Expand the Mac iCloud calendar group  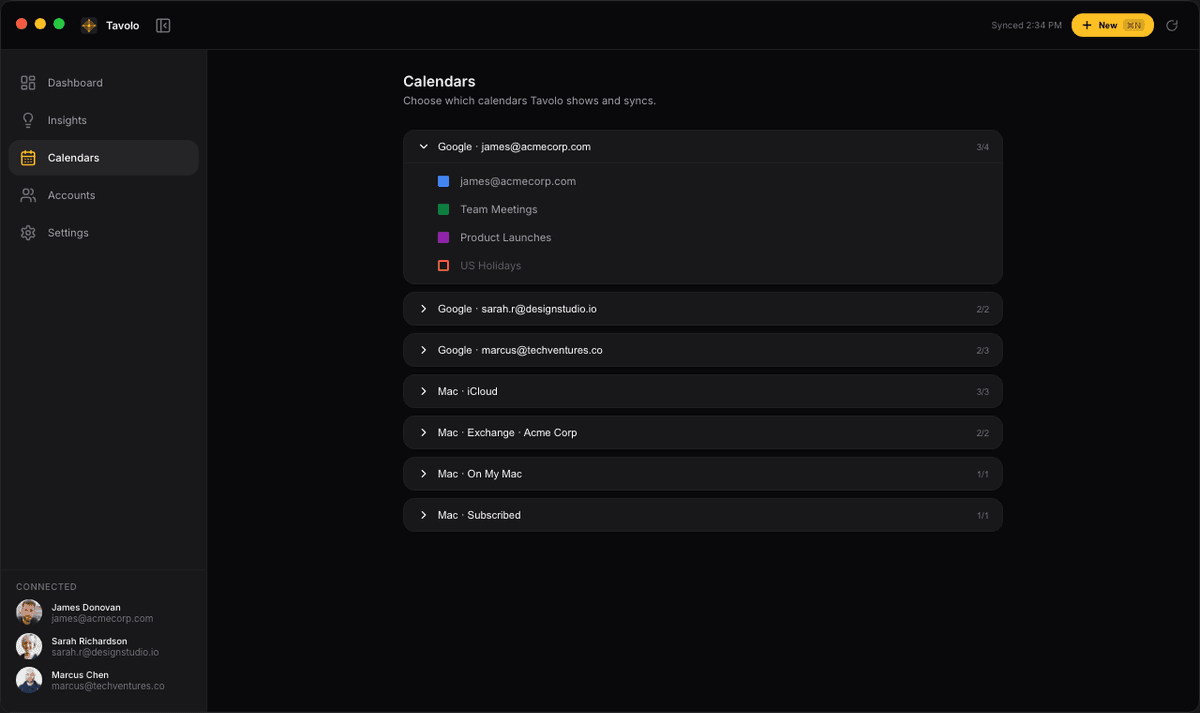click(x=423, y=391)
